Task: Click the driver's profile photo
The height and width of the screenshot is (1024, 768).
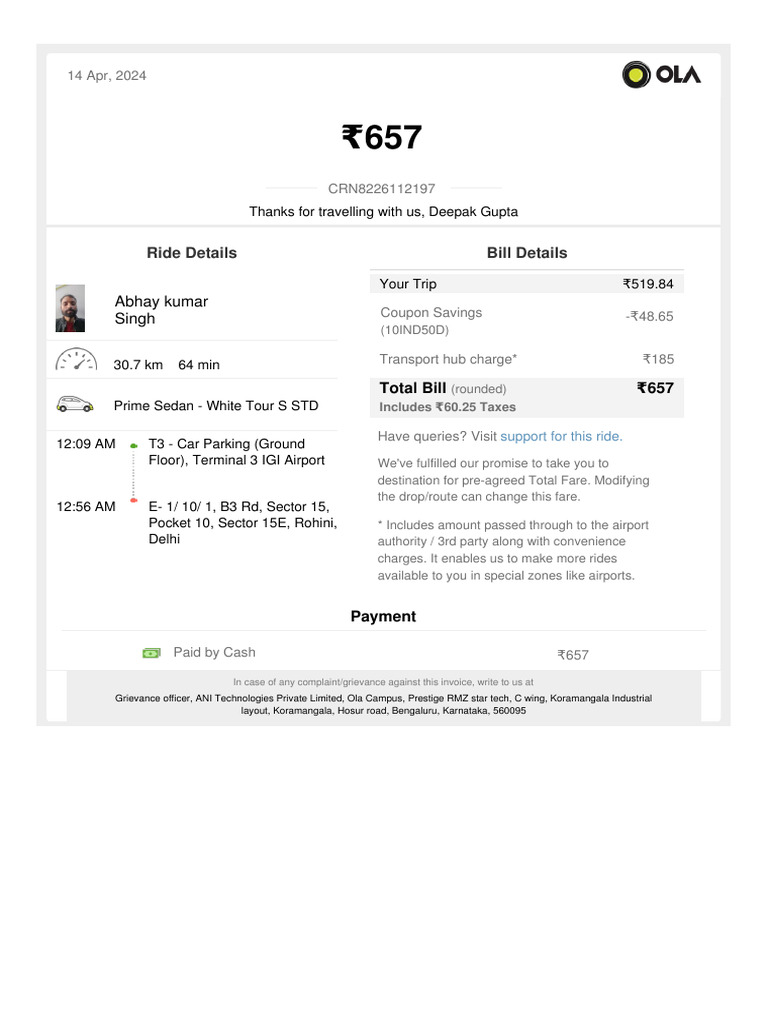Action: [70, 309]
